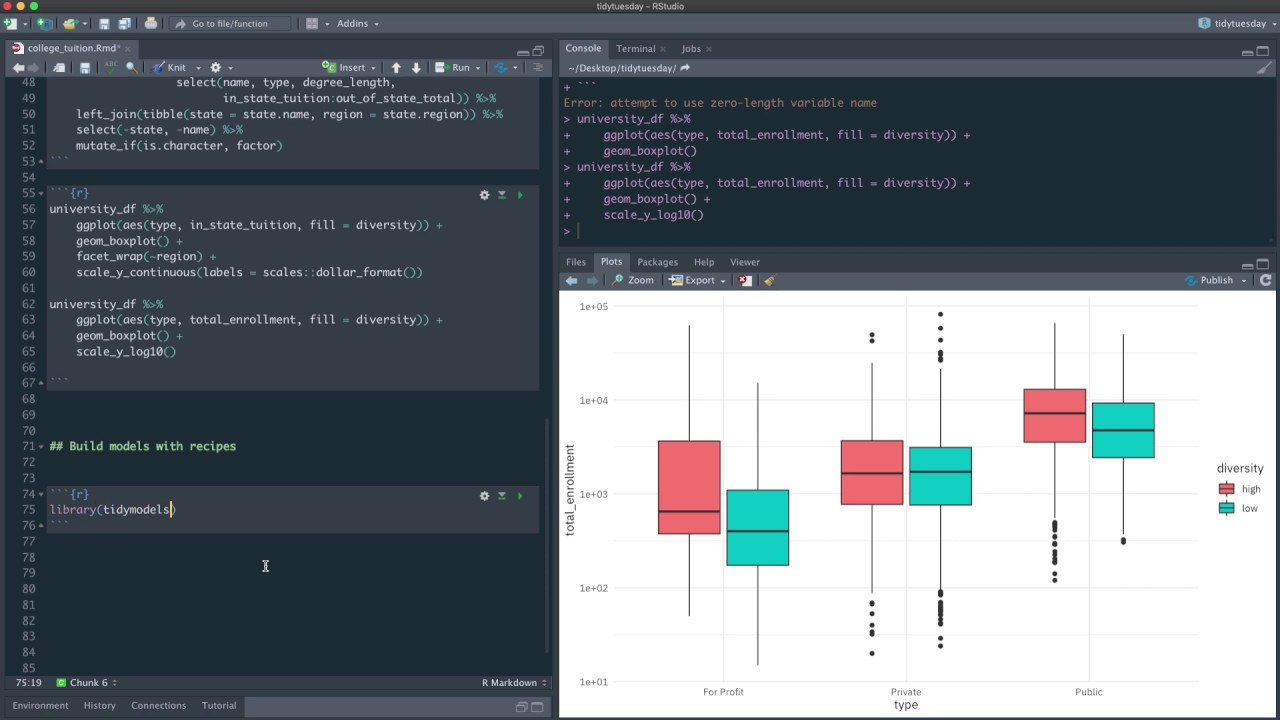Change R Markdown file type selector
This screenshot has height=720, width=1280.
point(514,683)
